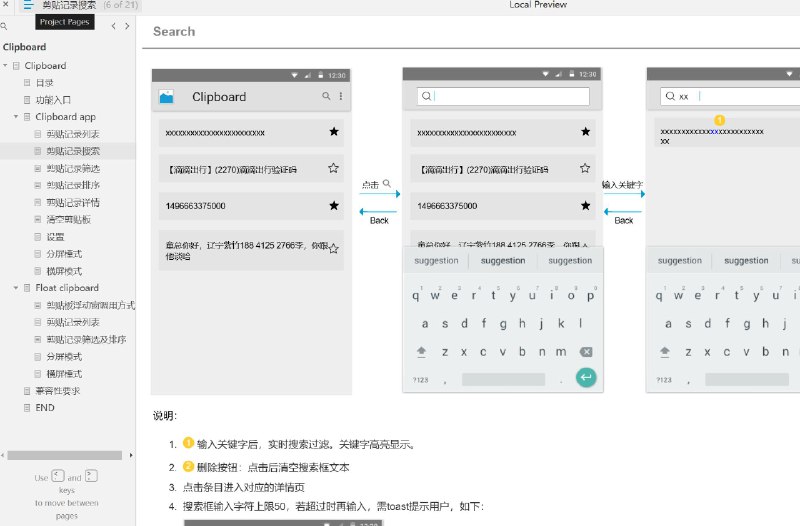Tap the space bar on middle keyboard

(504, 379)
